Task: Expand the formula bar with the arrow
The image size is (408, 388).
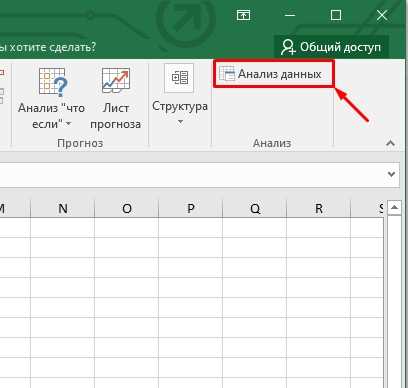Action: tap(391, 174)
